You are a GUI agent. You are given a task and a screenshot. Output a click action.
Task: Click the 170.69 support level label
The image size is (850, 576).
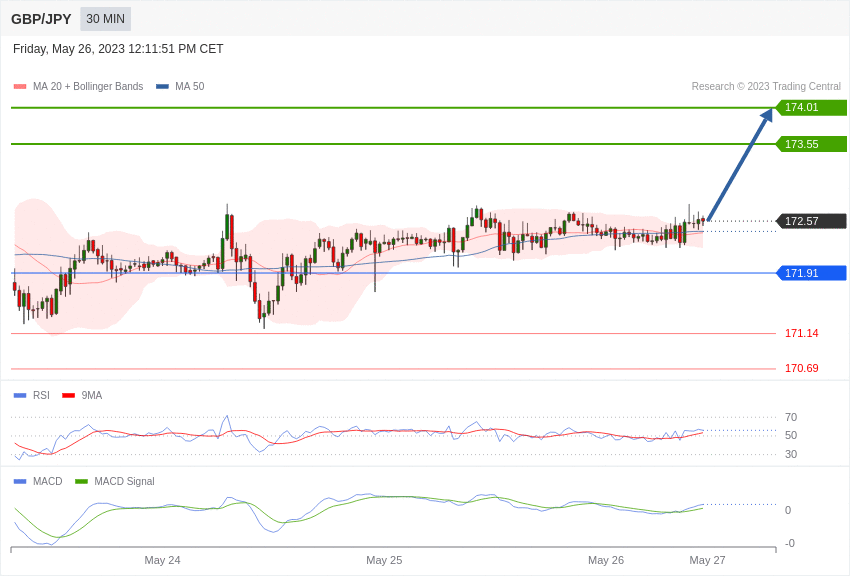[802, 368]
